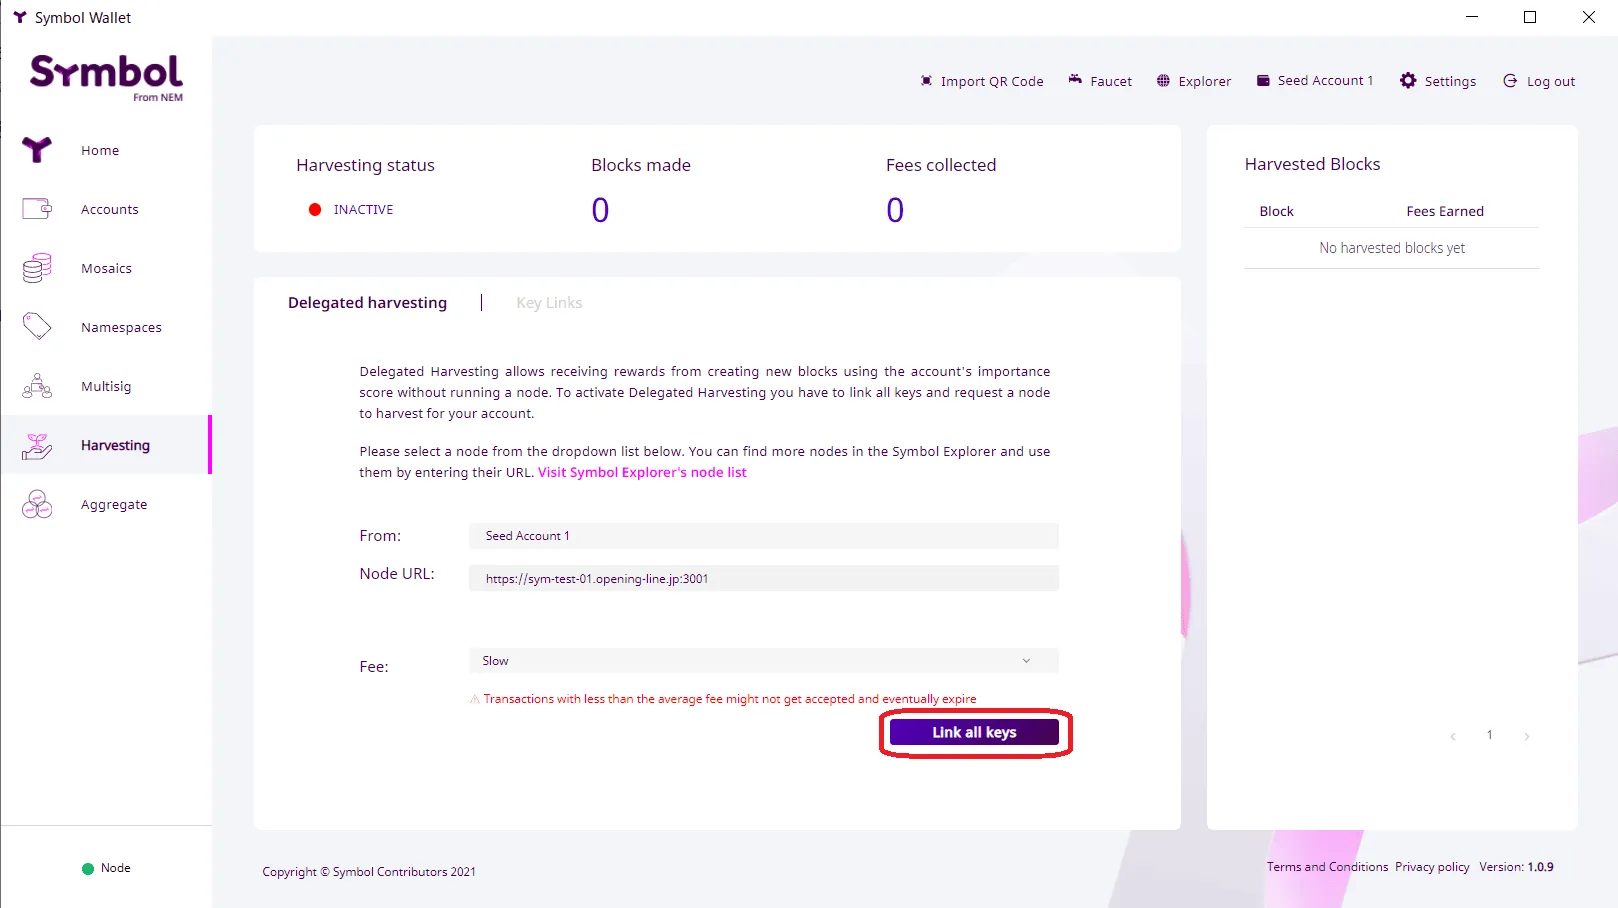Click Import QR Code in the top bar
The height and width of the screenshot is (908, 1618).
pyautogui.click(x=982, y=81)
